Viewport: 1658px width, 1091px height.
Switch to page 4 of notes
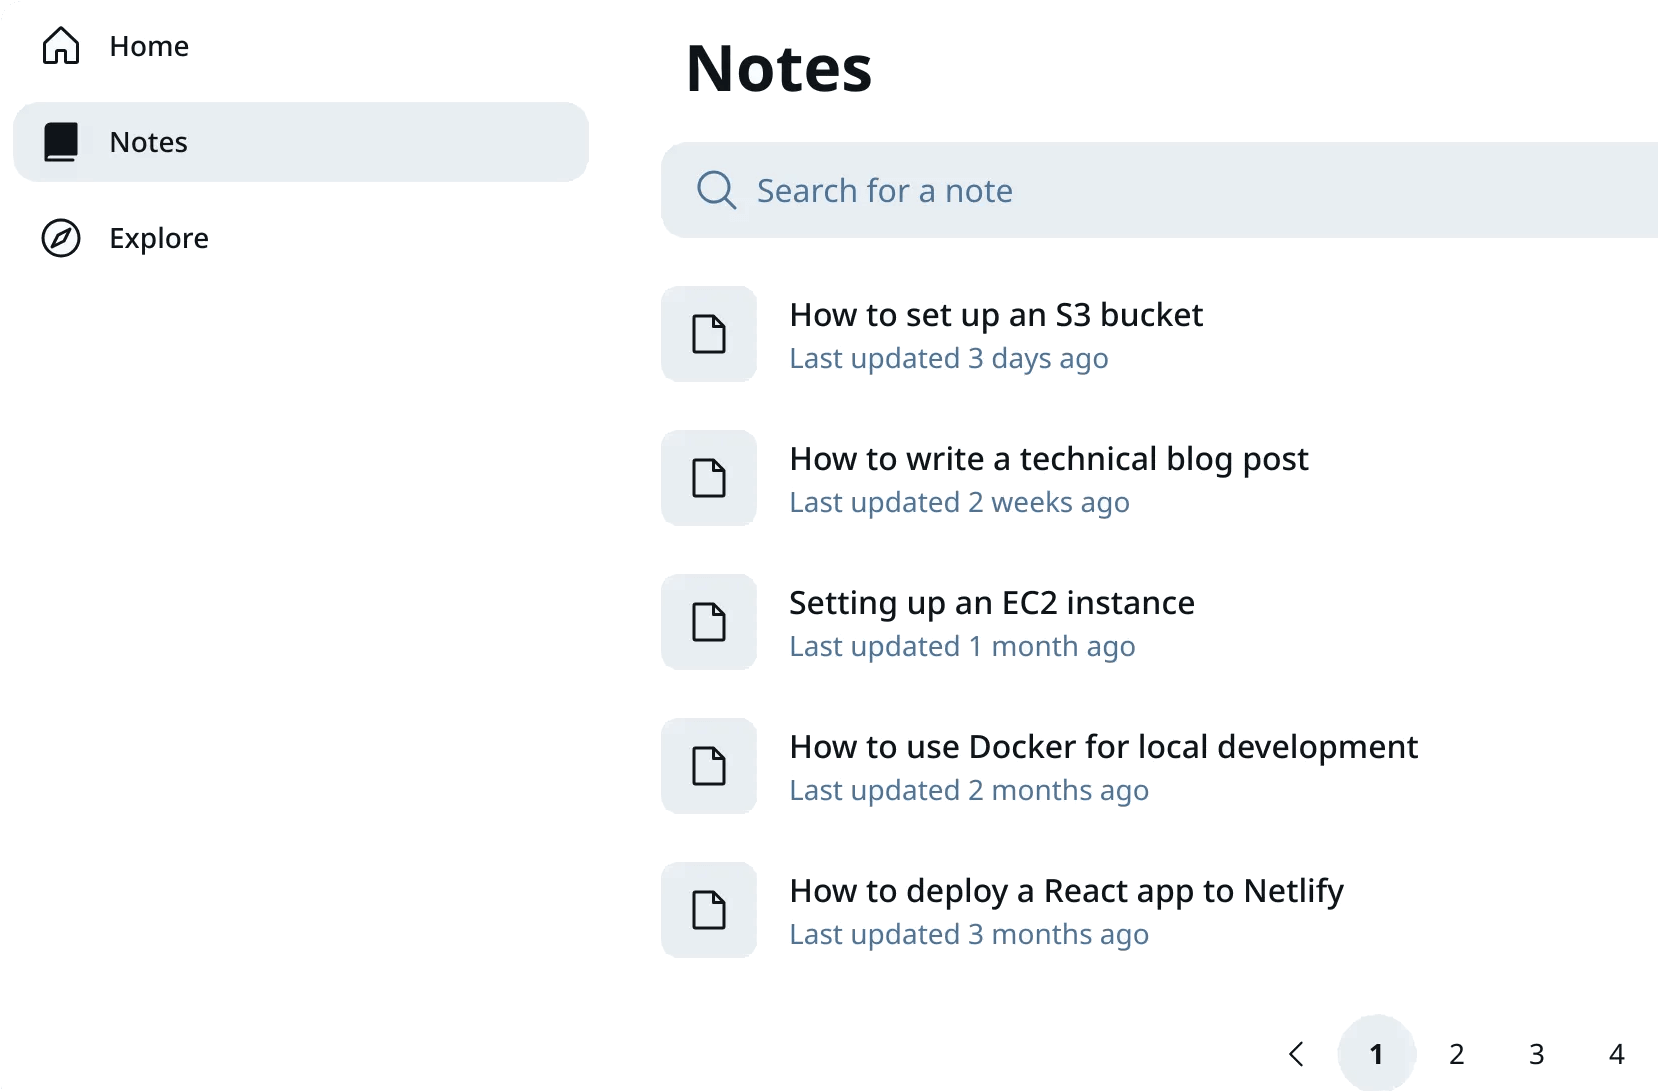pyautogui.click(x=1617, y=1054)
